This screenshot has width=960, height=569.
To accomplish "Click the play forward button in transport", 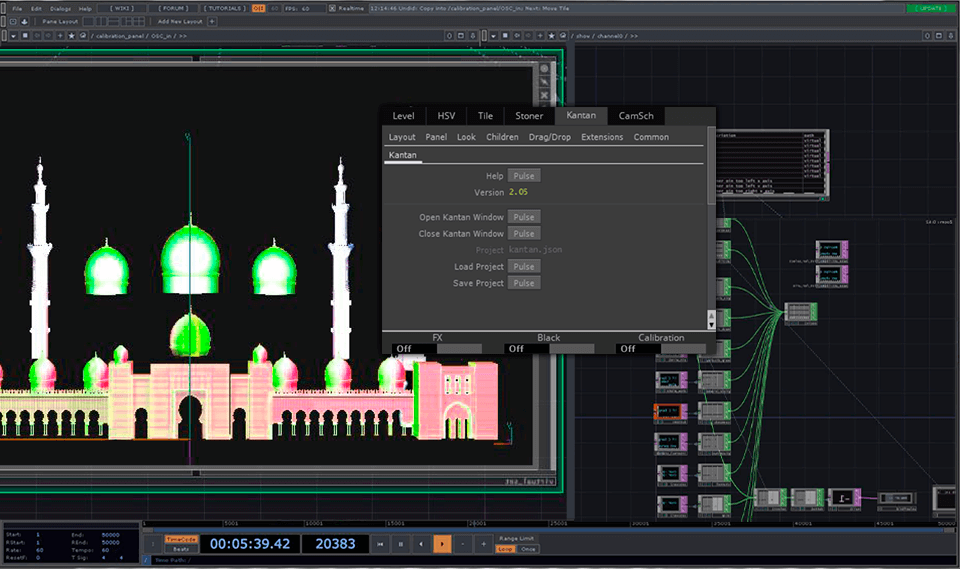I will pos(442,544).
